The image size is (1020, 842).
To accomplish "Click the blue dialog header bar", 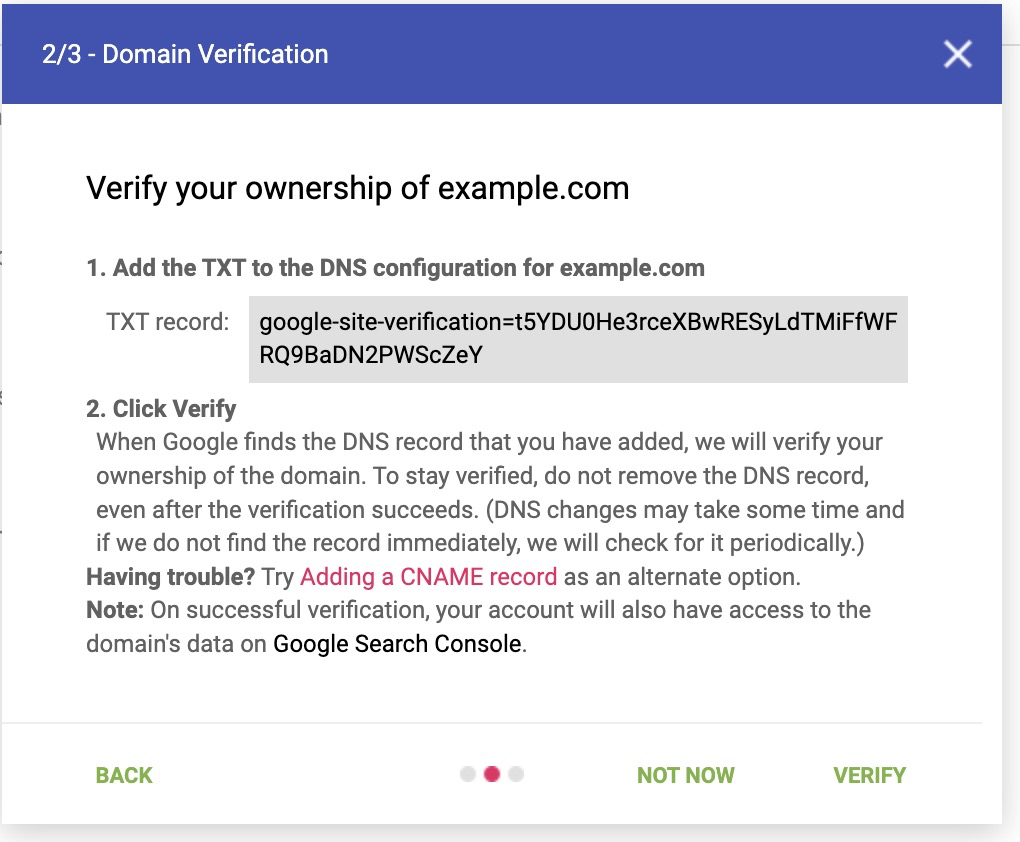I will pos(600,54).
